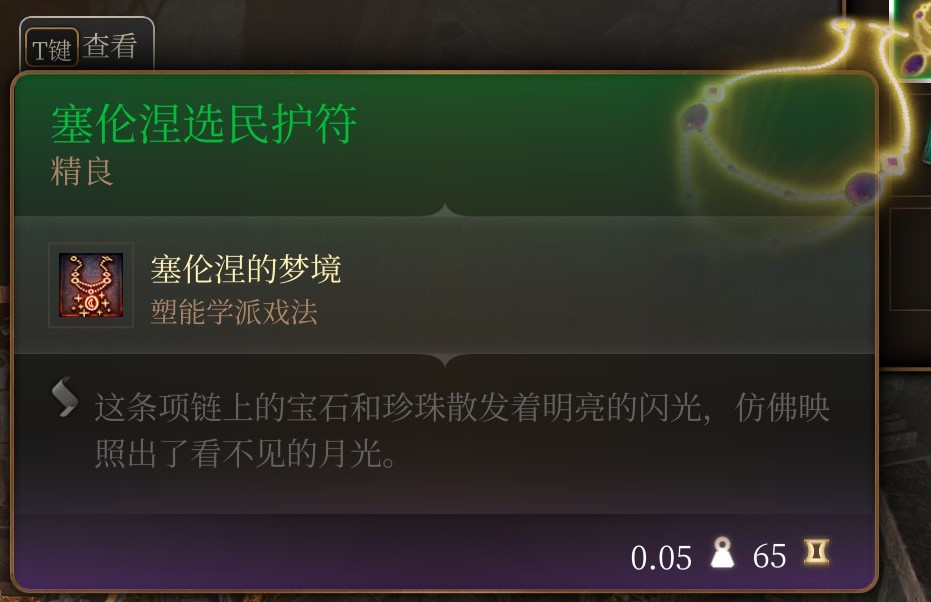Click the weight value 0.05
Screen dimensions: 931x602
coord(661,557)
